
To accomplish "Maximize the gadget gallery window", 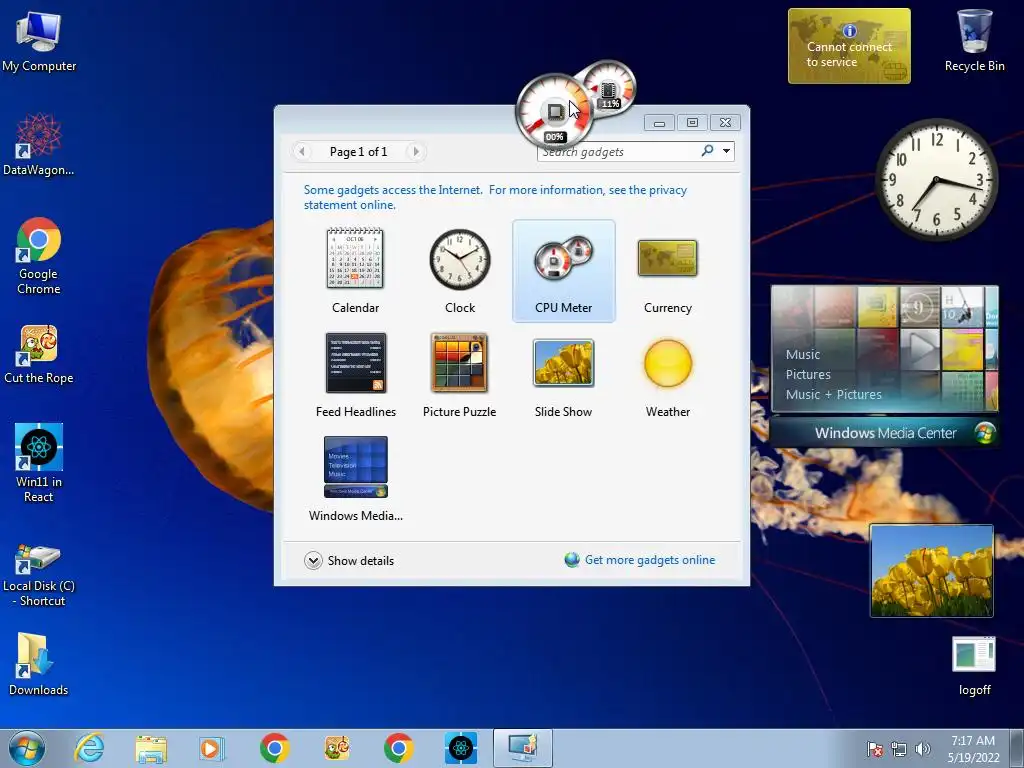I will point(692,123).
